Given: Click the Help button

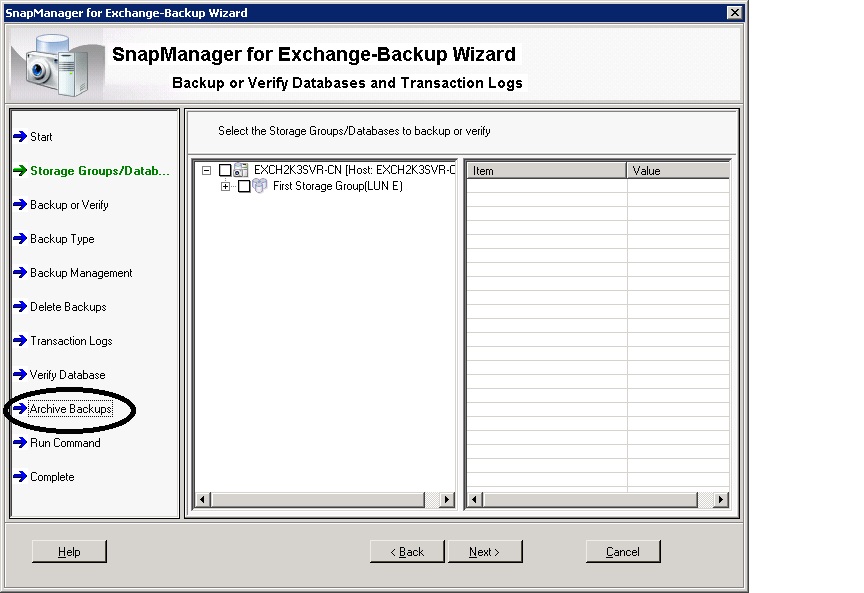Looking at the screenshot, I should coord(69,551).
